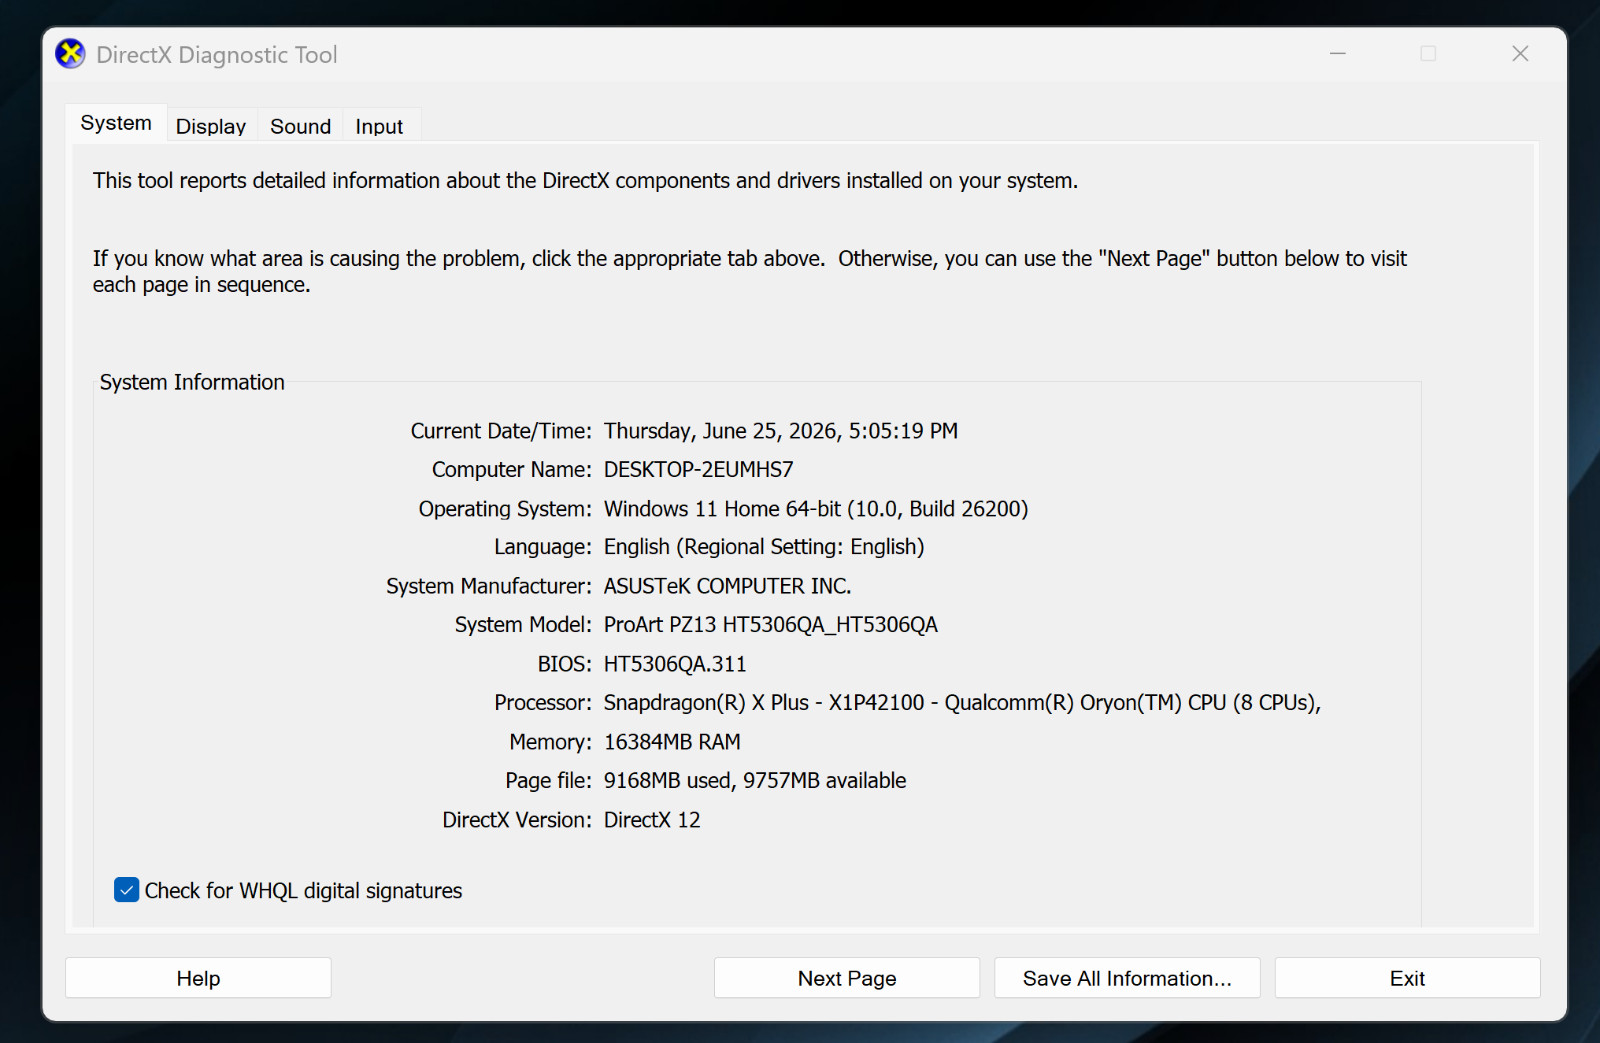Minimize the DirectX Diagnostic Tool window
The height and width of the screenshot is (1043, 1600).
click(x=1338, y=54)
